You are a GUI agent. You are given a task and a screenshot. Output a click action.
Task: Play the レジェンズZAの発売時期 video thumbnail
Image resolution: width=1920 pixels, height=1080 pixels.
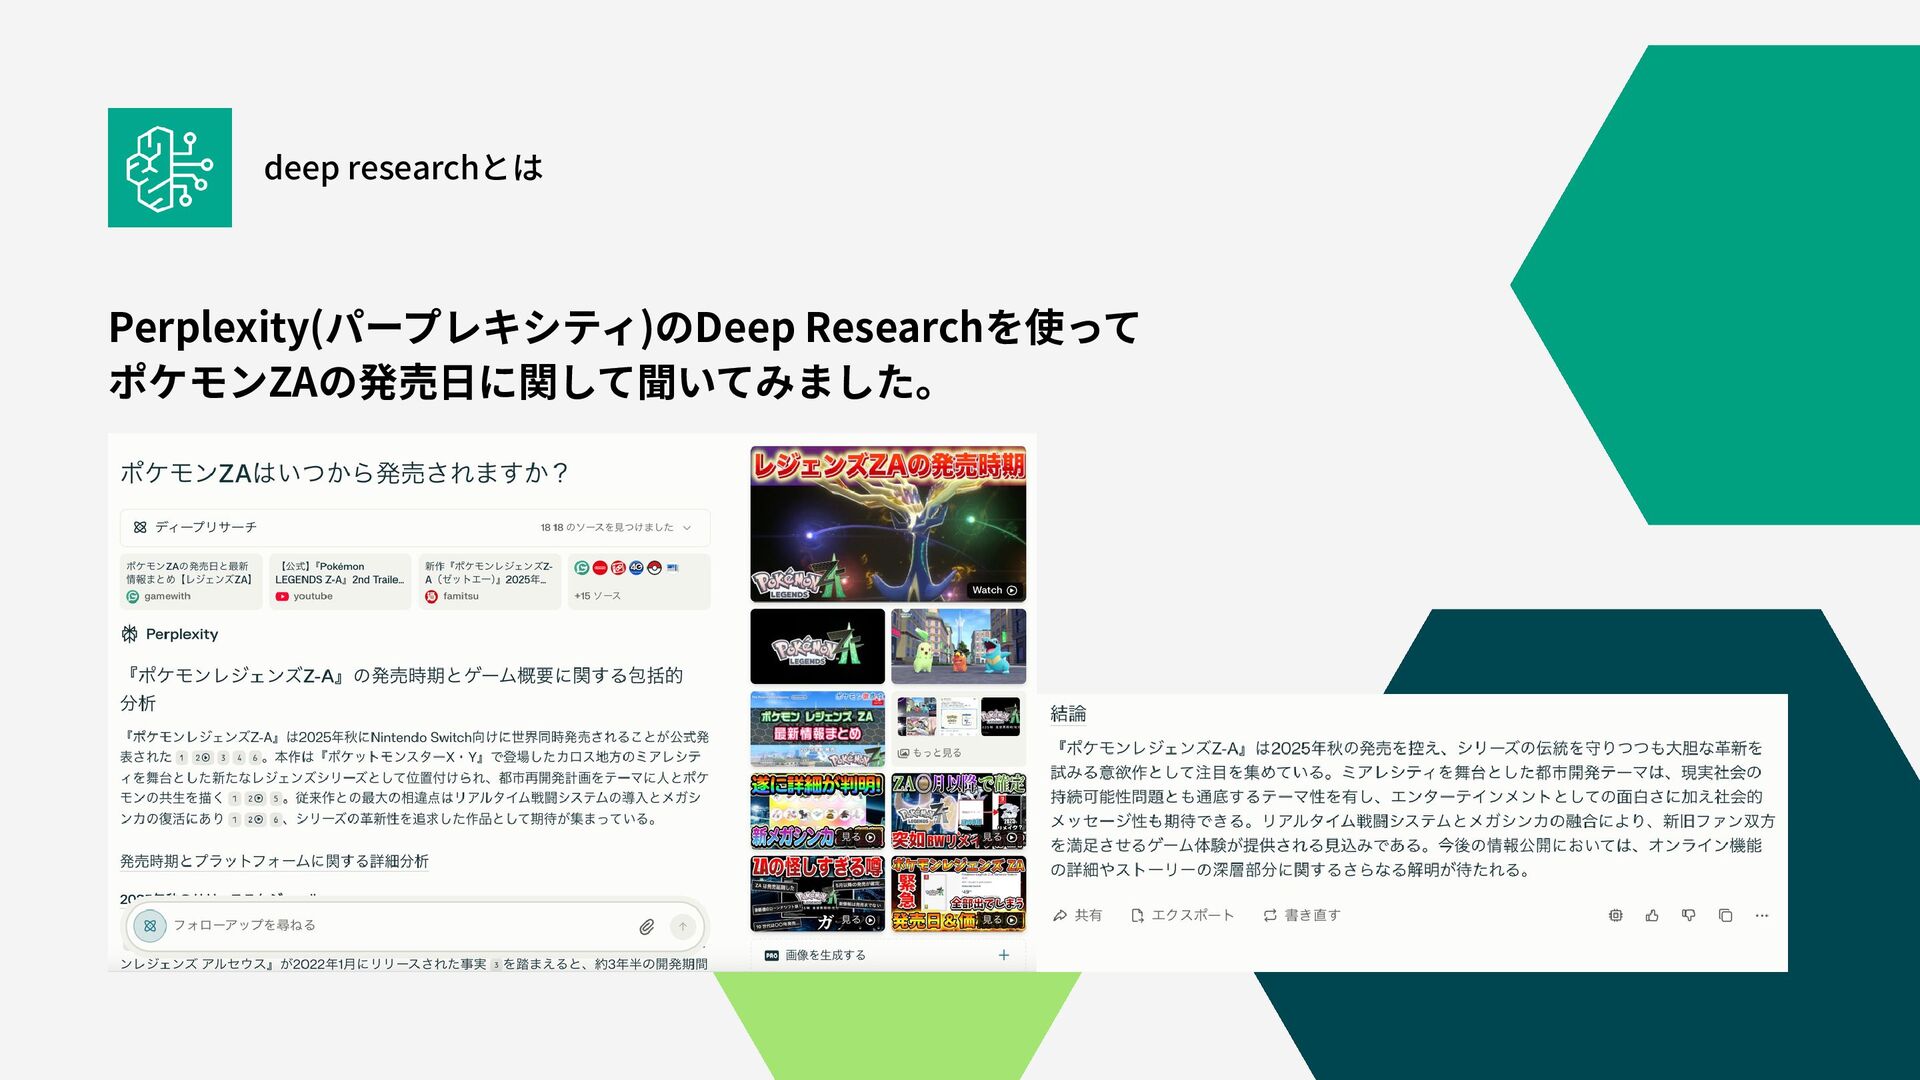[x=888, y=524]
